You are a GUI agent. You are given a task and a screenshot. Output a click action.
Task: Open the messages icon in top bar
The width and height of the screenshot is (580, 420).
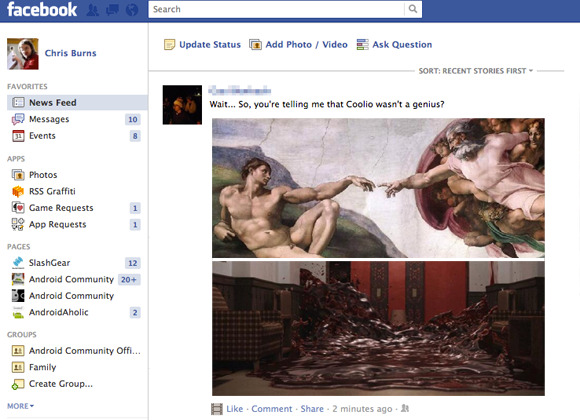pyautogui.click(x=112, y=10)
